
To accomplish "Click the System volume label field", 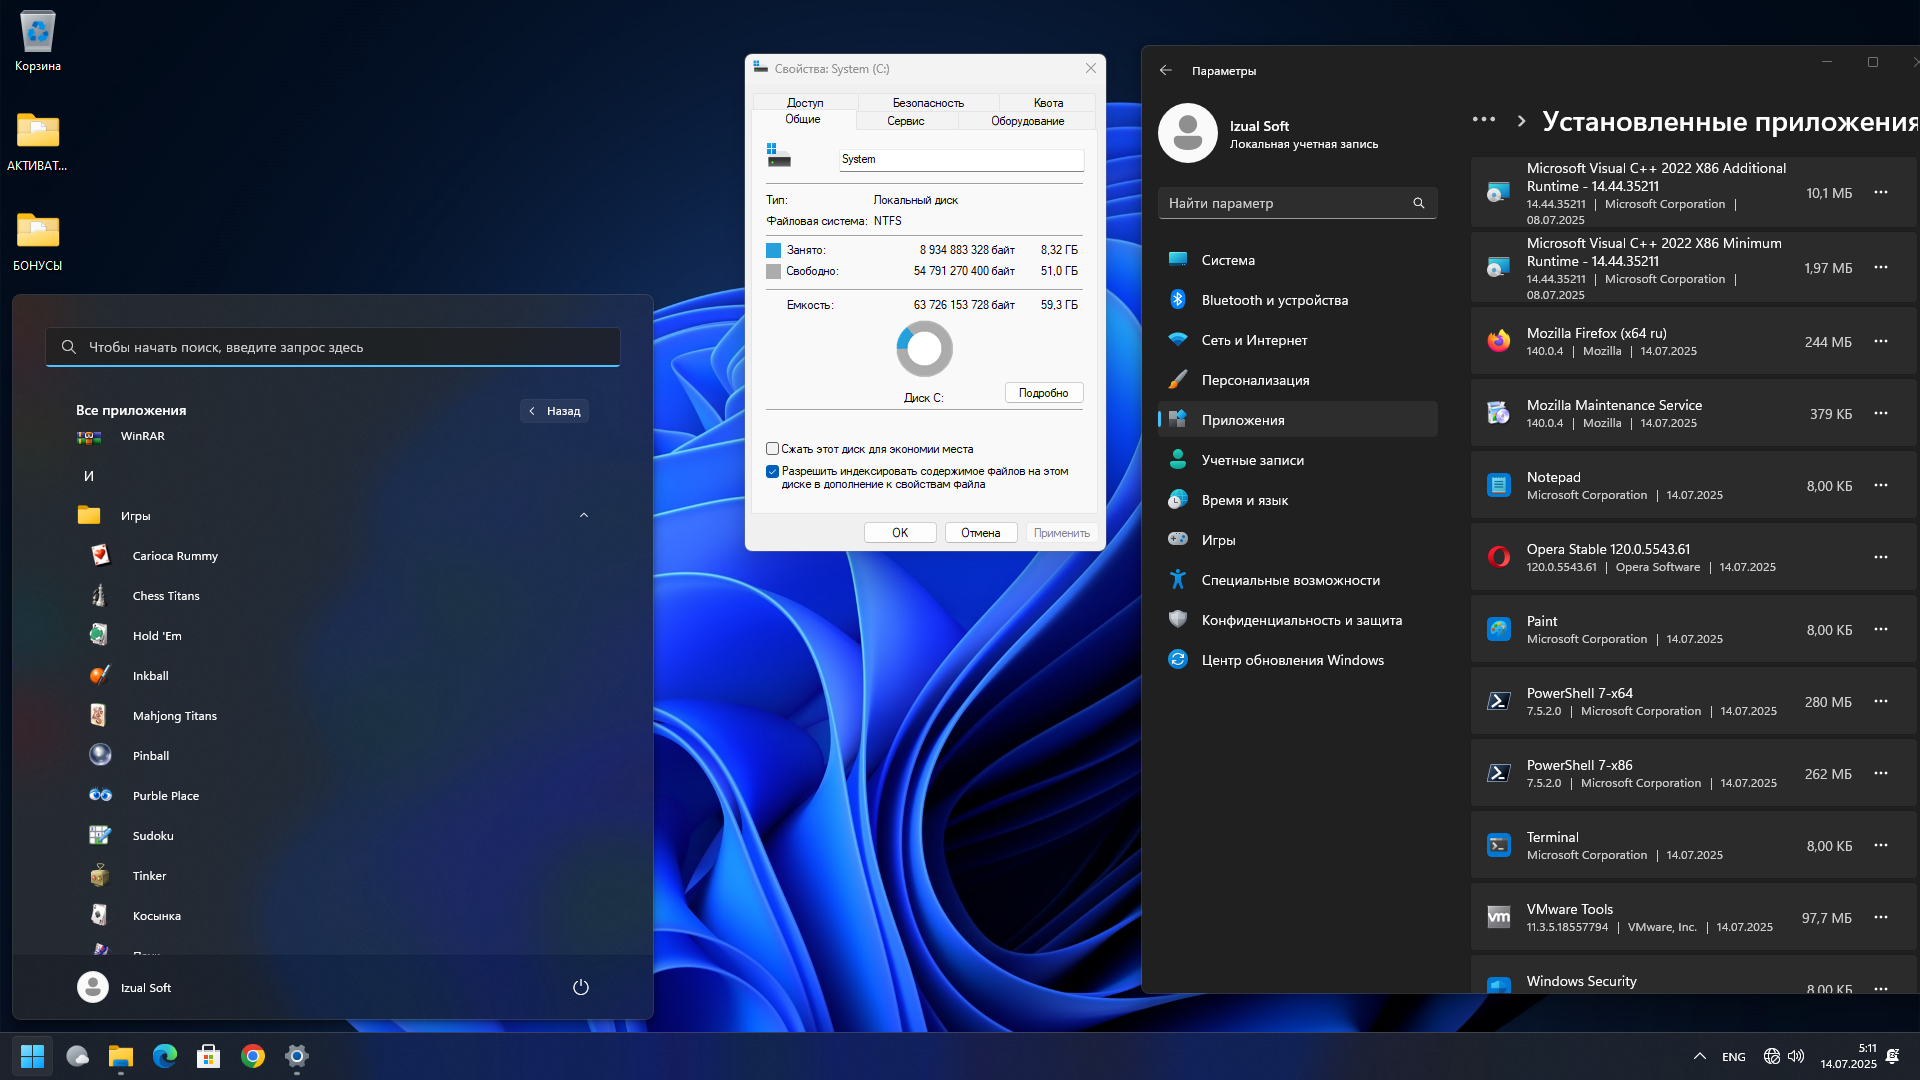I will (x=961, y=159).
